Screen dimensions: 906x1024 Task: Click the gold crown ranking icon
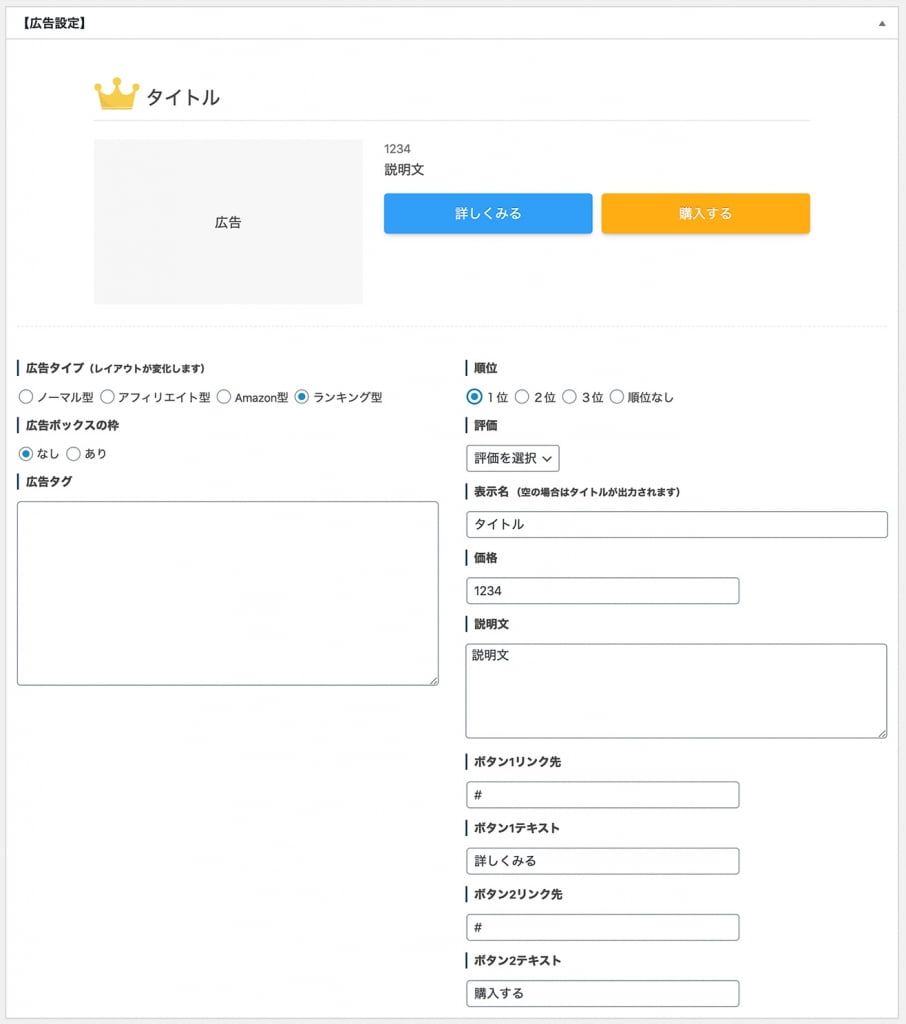click(x=117, y=94)
